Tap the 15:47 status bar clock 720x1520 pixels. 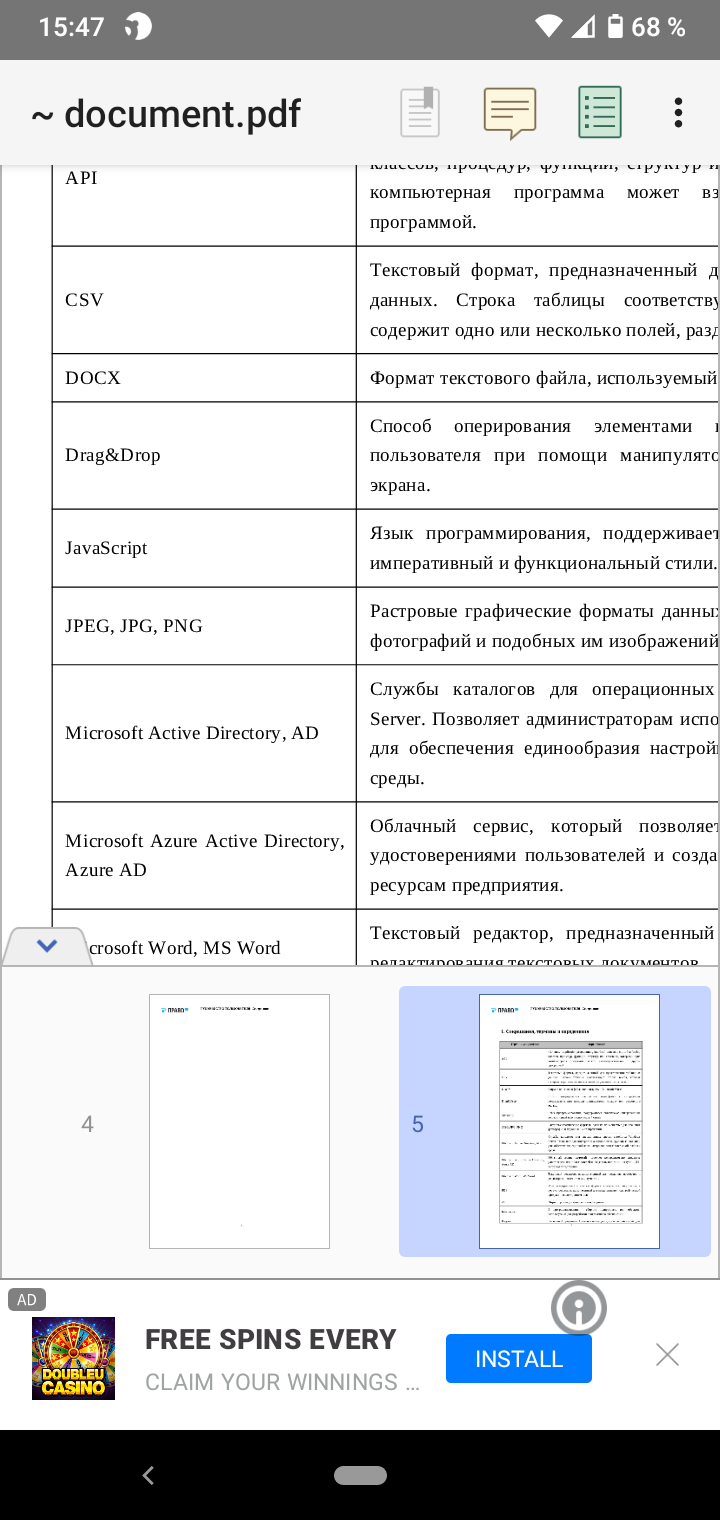[71, 27]
